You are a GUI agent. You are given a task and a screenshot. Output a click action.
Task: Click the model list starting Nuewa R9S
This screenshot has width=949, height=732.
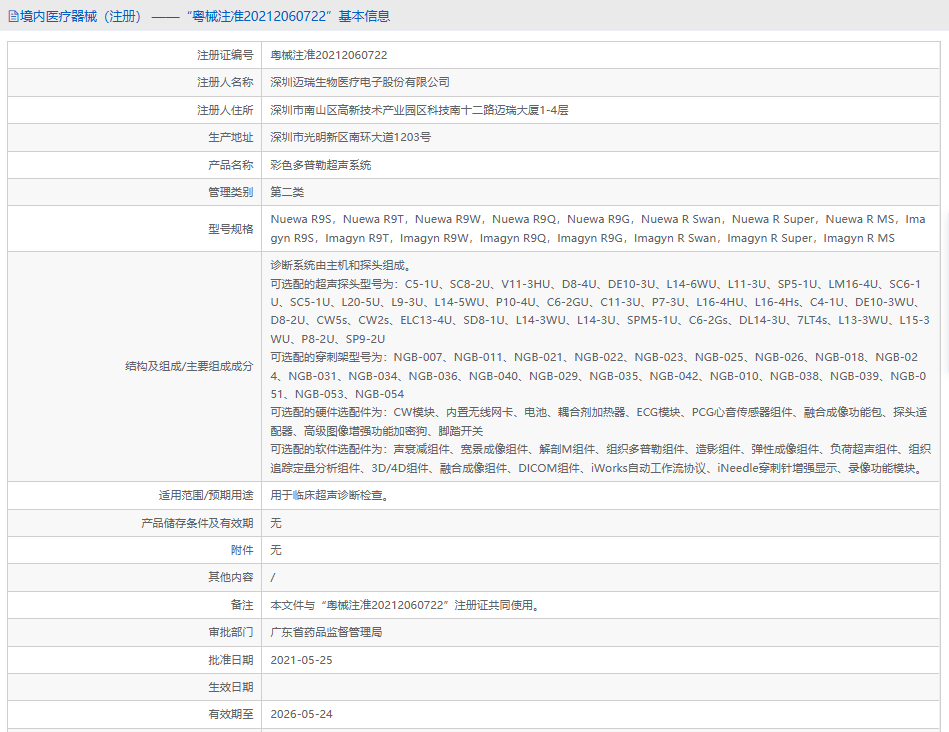pos(598,229)
